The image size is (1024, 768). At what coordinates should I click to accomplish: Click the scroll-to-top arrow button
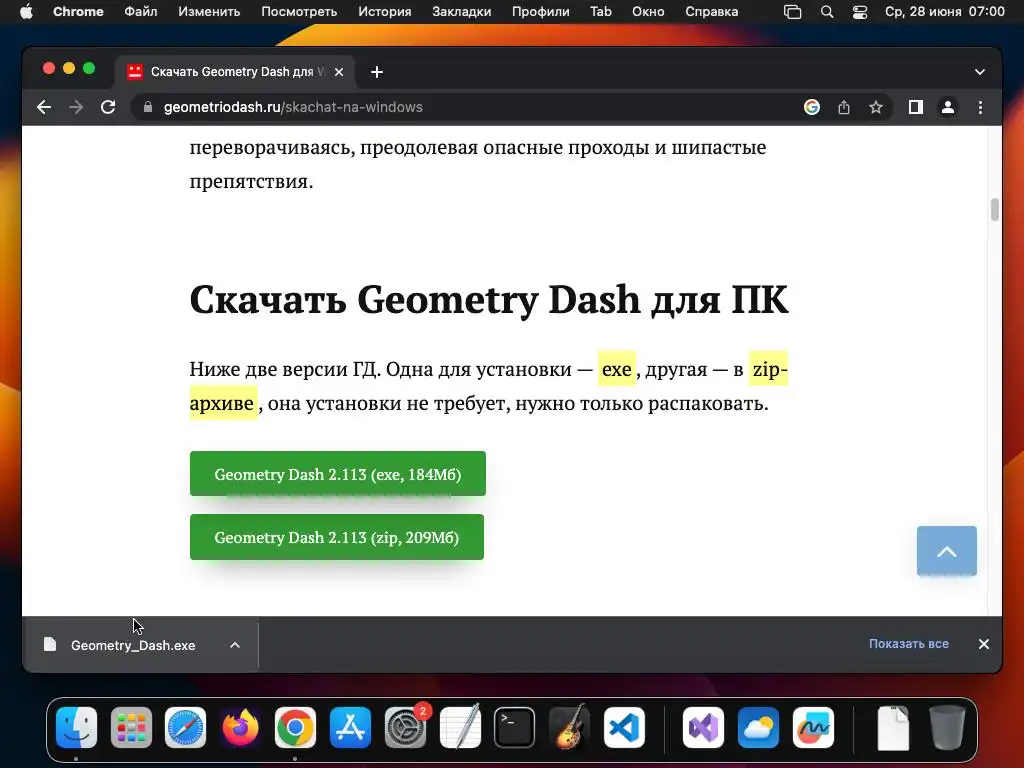[947, 551]
